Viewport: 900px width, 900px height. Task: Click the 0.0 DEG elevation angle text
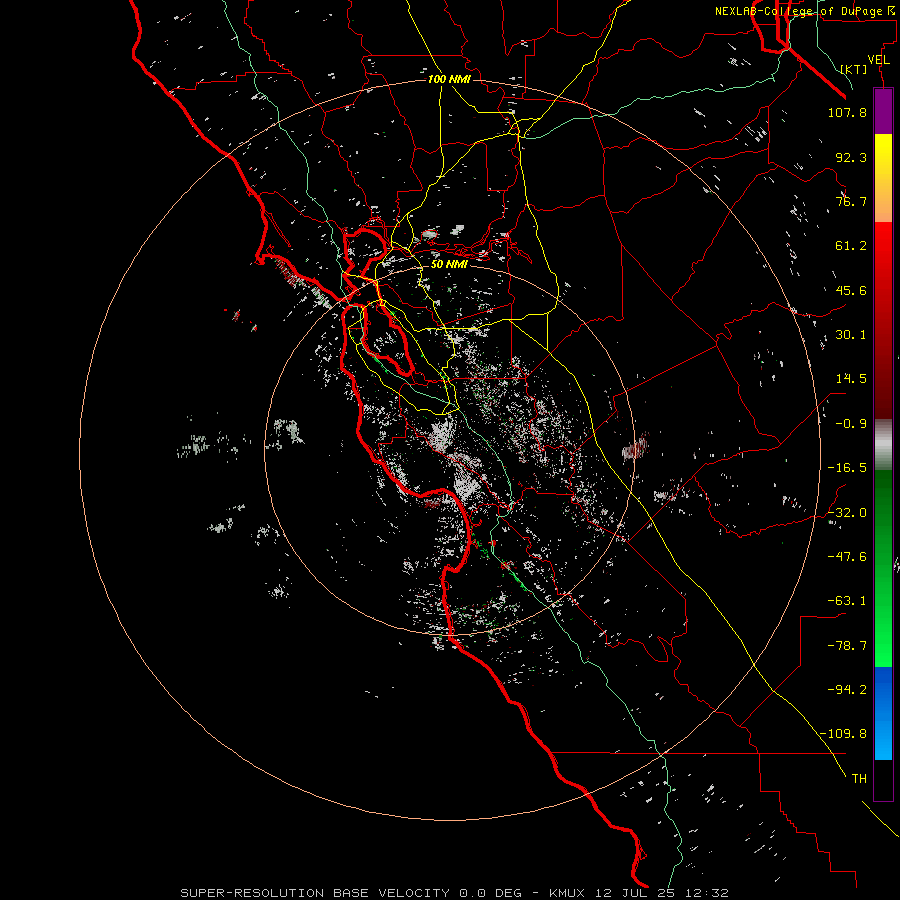pos(490,893)
